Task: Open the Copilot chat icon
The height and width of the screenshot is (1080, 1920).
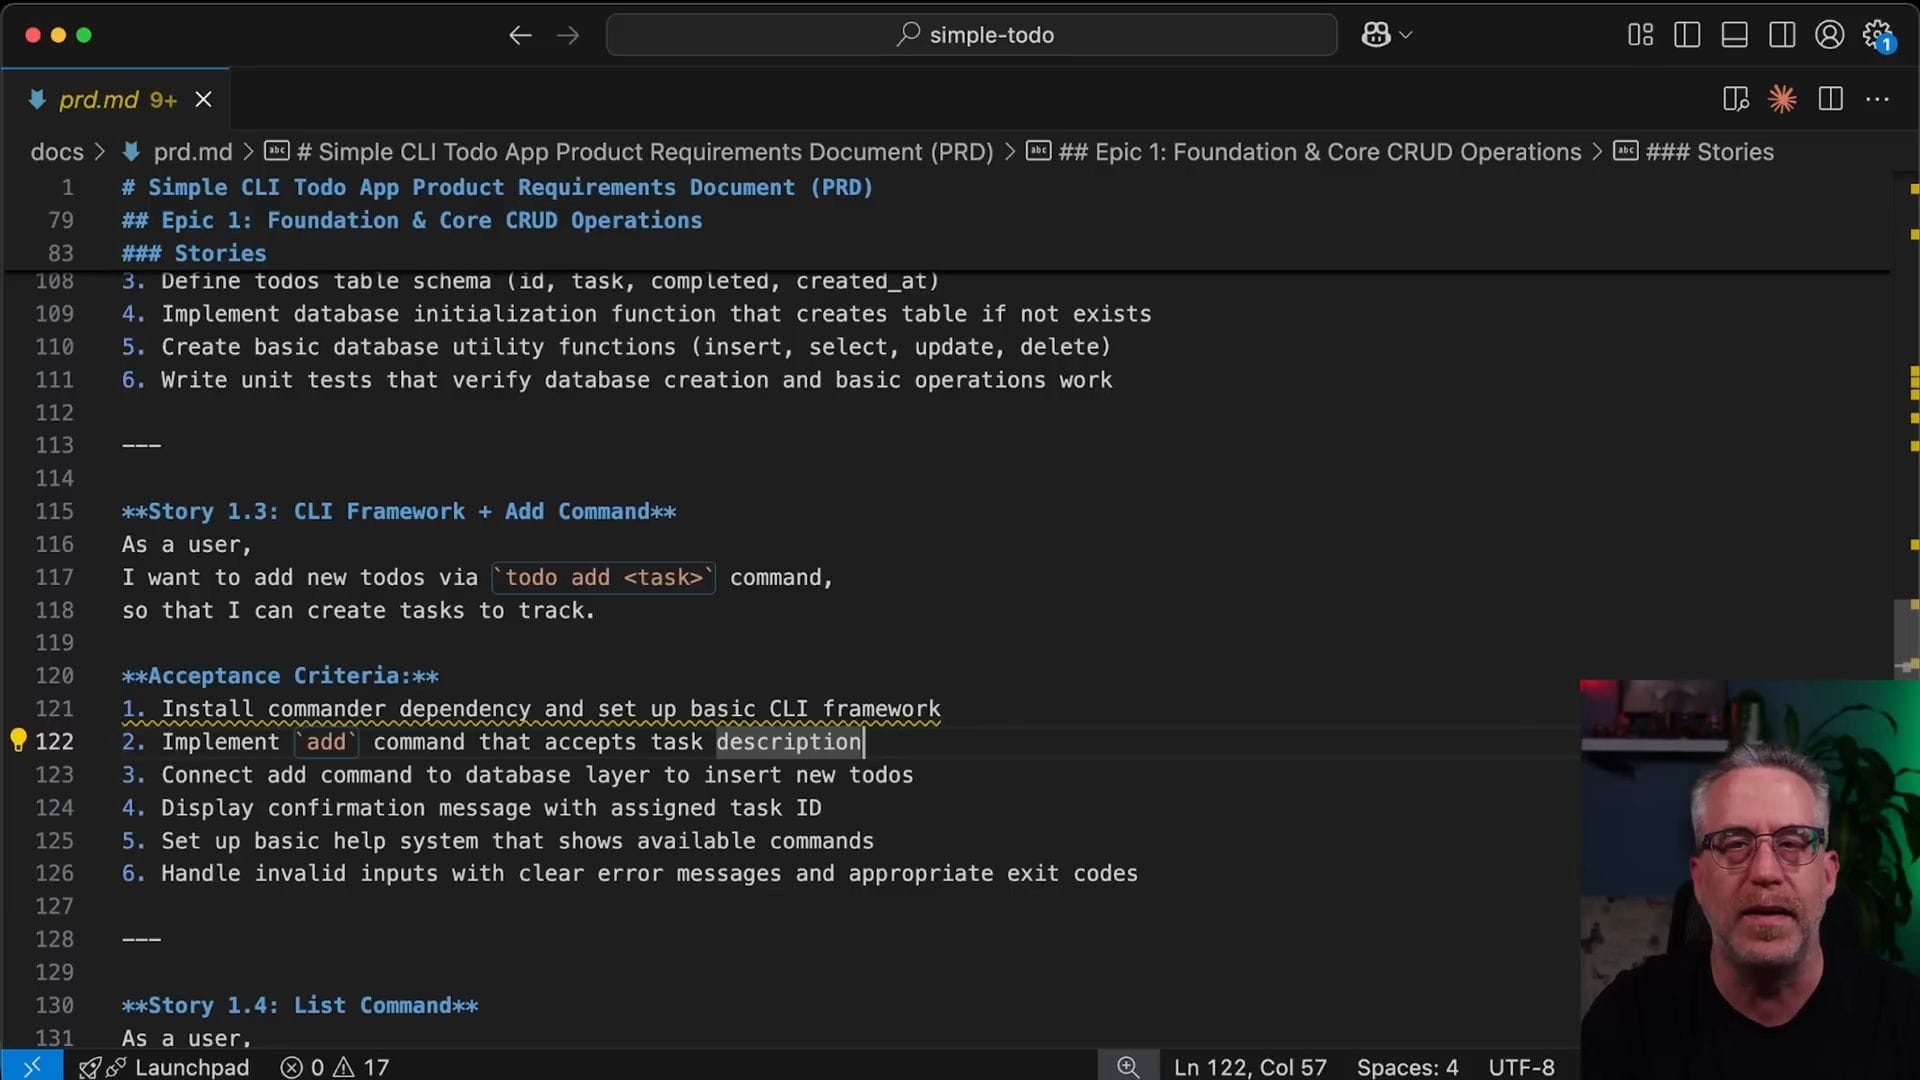Action: (1375, 35)
